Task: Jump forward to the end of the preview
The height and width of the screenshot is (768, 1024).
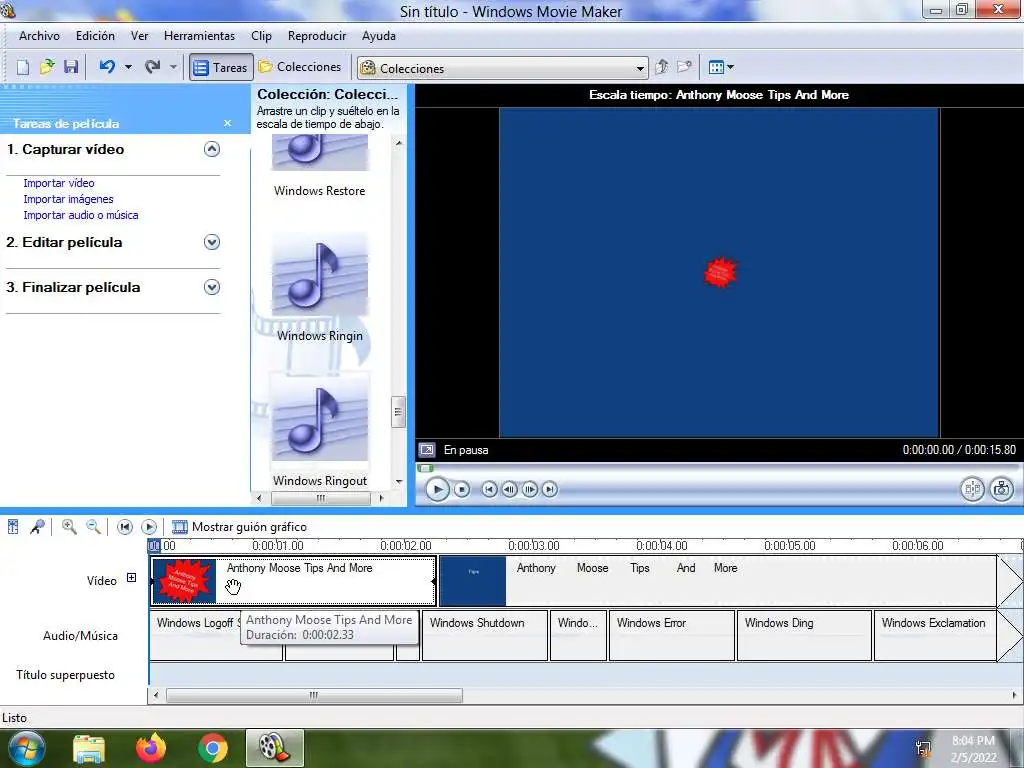Action: pos(550,489)
